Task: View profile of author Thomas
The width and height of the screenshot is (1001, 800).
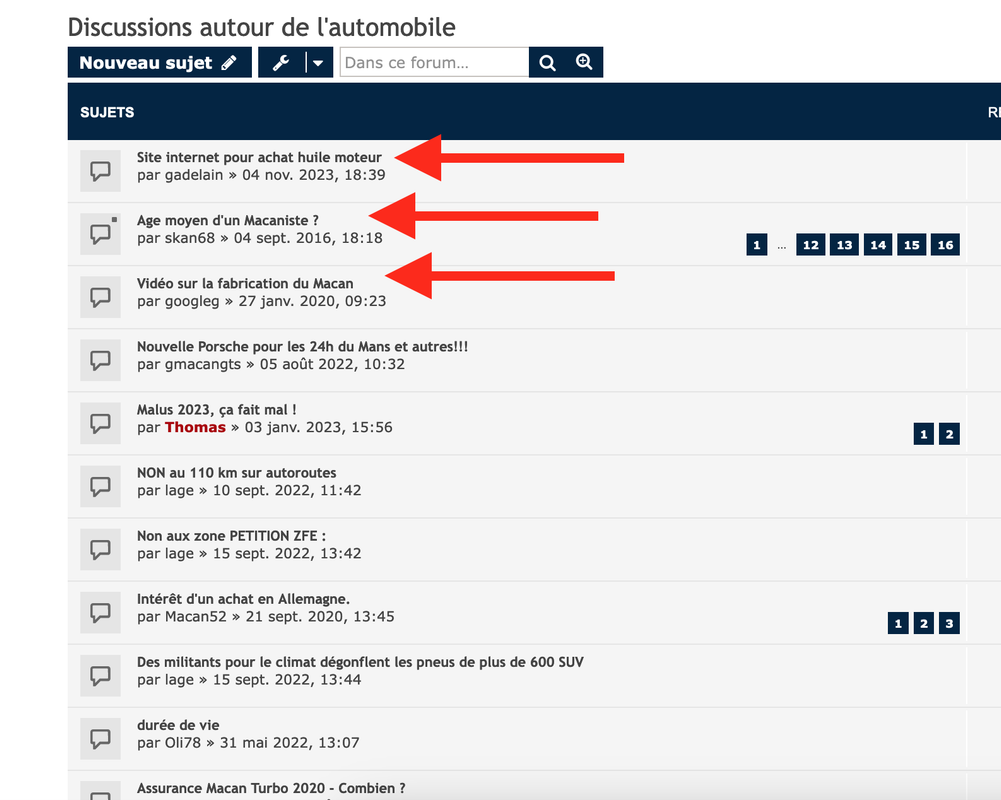Action: [195, 427]
